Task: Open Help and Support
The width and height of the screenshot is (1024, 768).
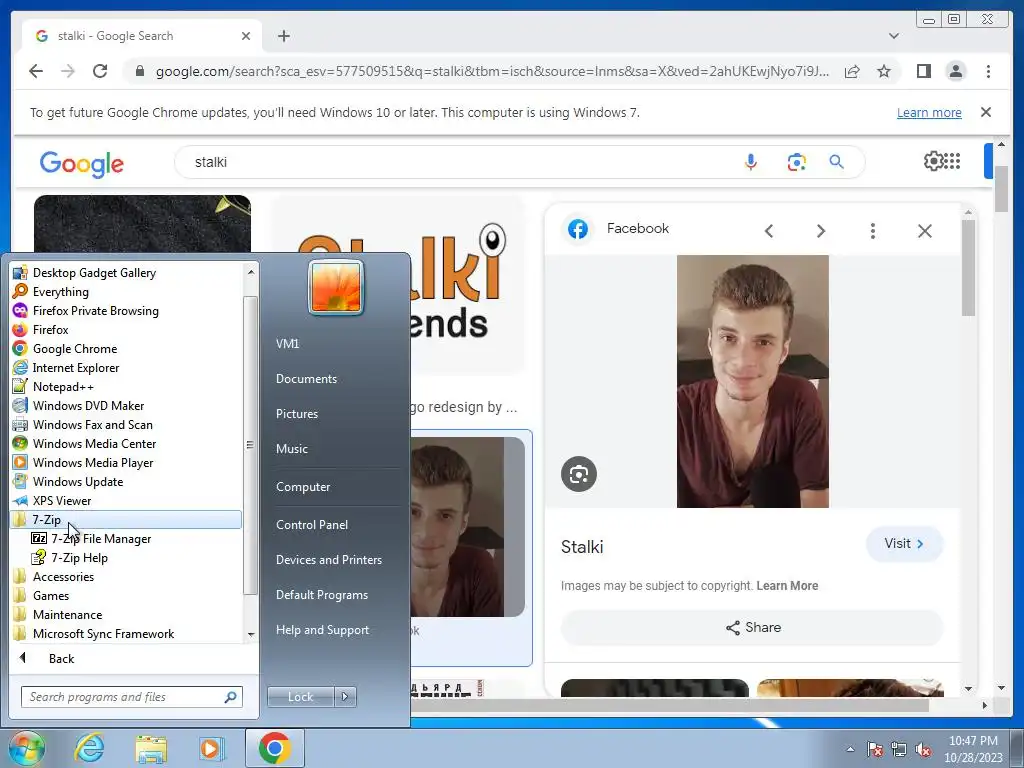Action: (322, 630)
